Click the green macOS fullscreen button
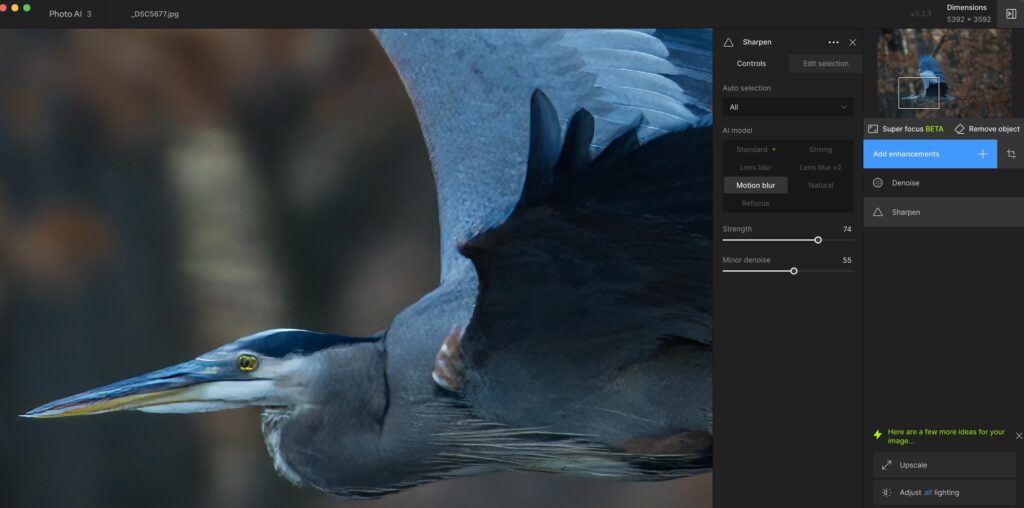The height and width of the screenshot is (508, 1024). coord(27,8)
